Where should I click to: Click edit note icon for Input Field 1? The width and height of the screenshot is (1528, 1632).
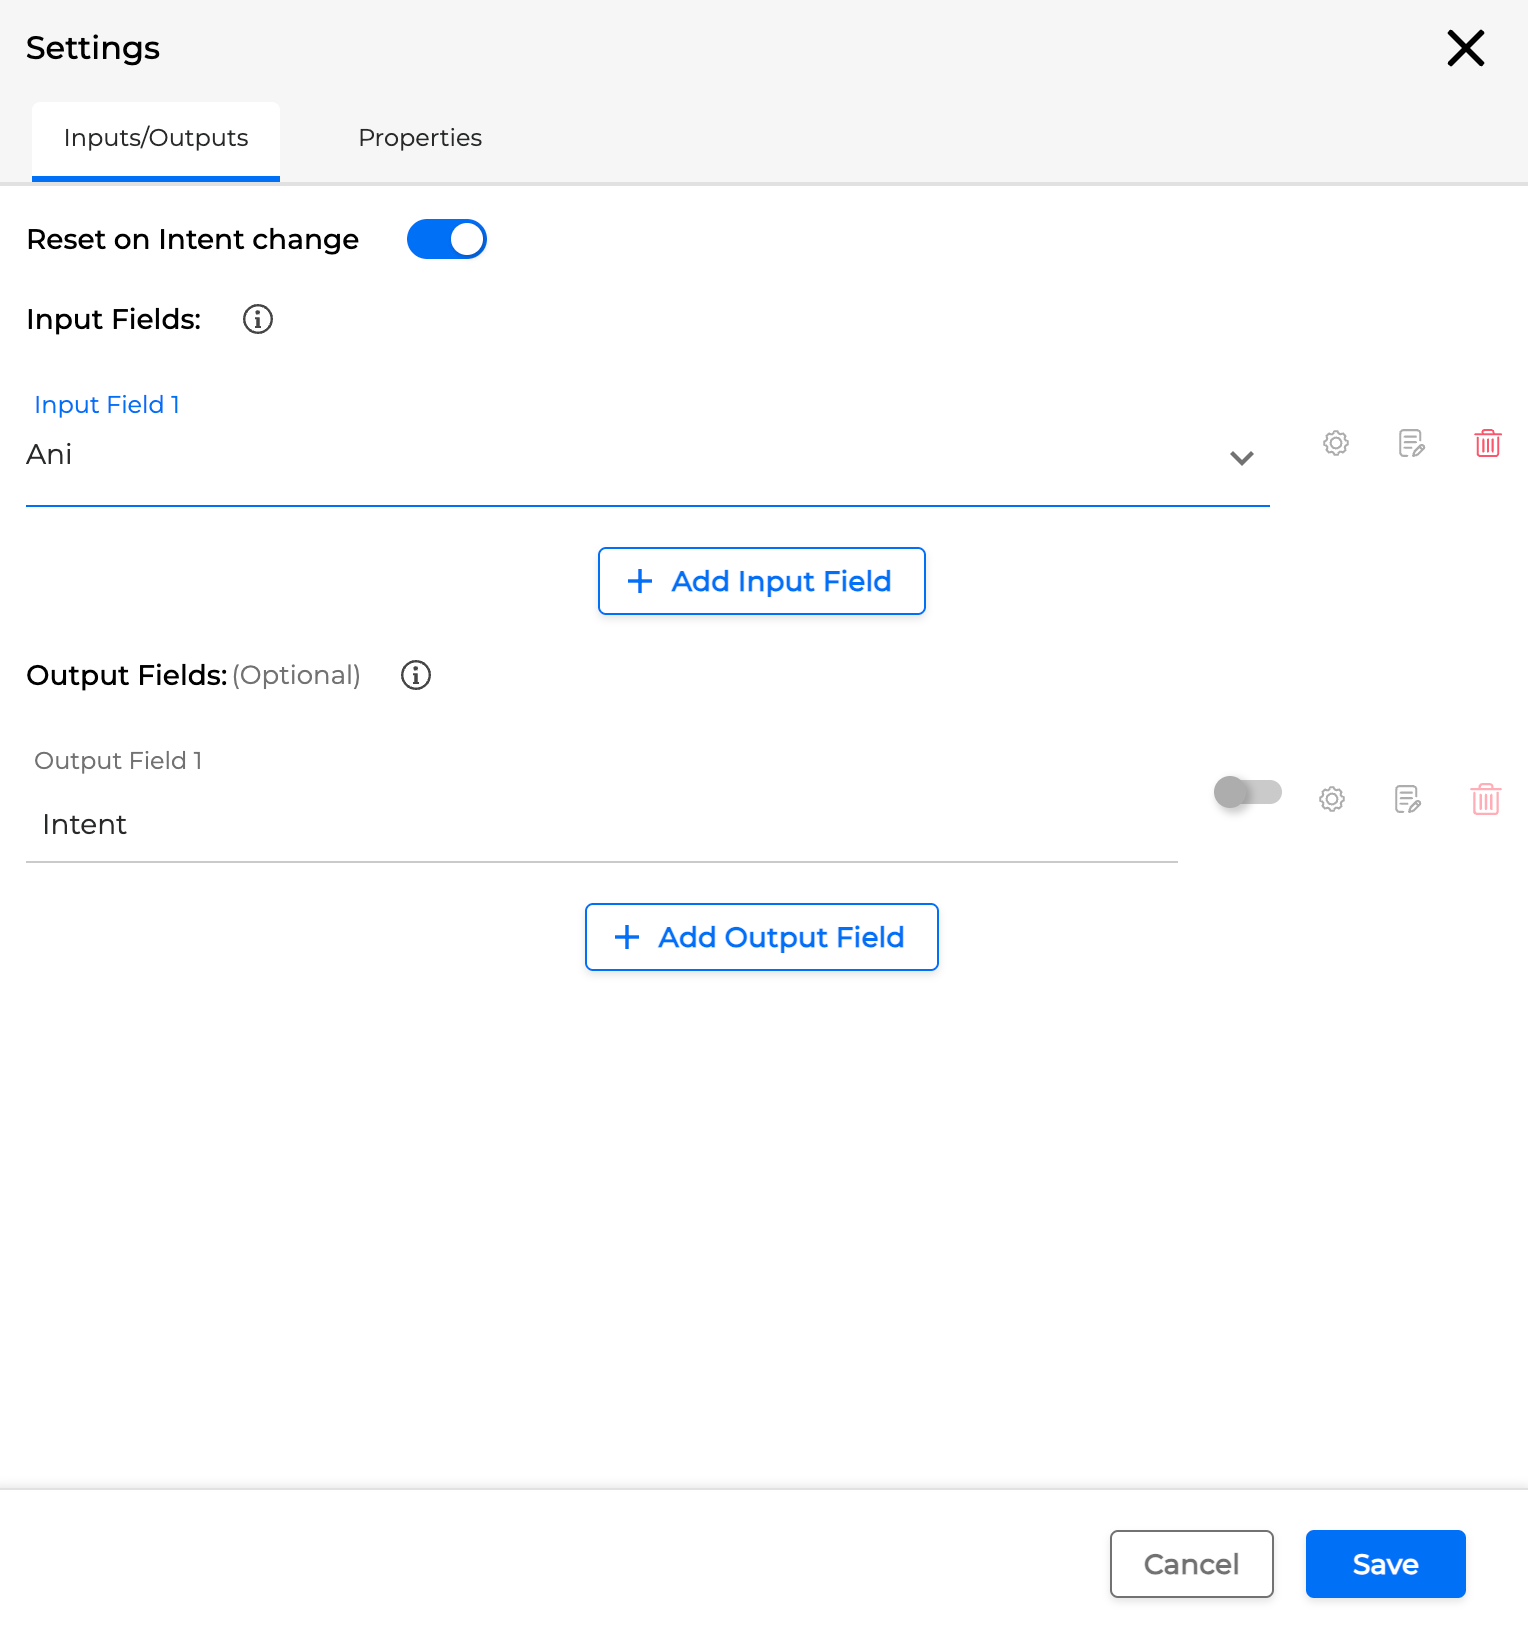coord(1411,443)
